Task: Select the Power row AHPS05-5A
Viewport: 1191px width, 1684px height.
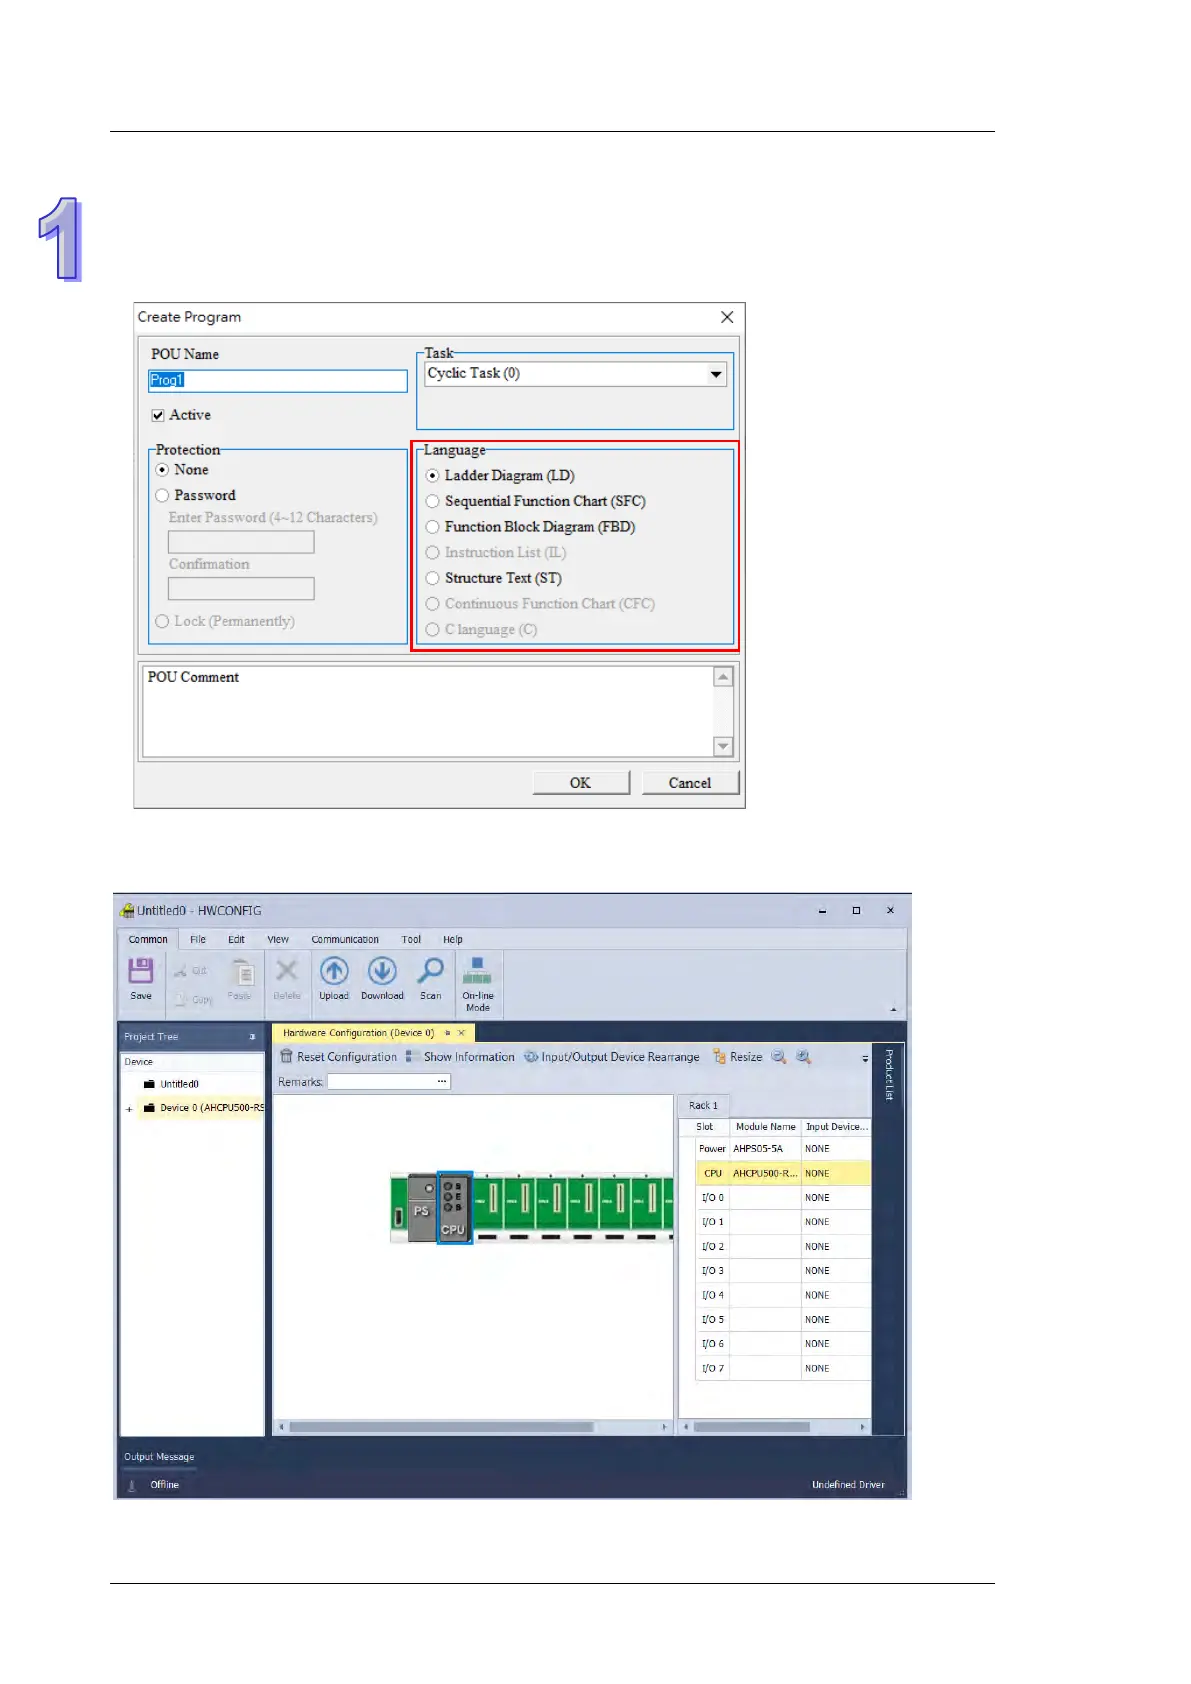Action: pos(783,1149)
